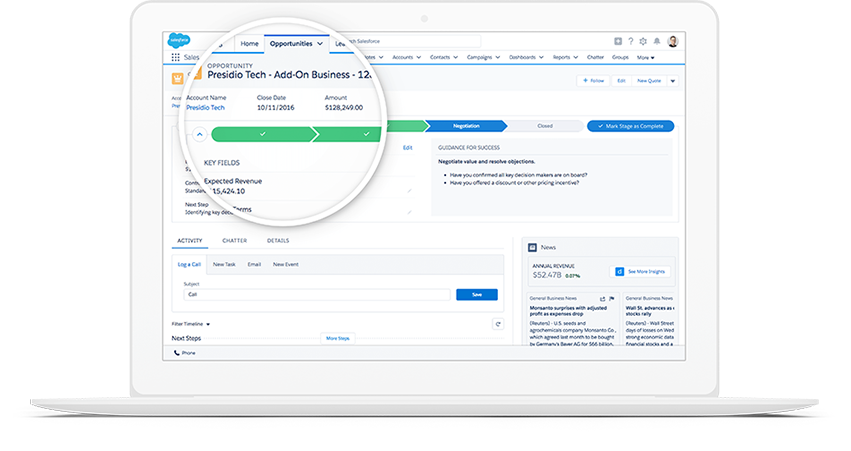Expand the Reports nav dropdown

tap(576, 57)
